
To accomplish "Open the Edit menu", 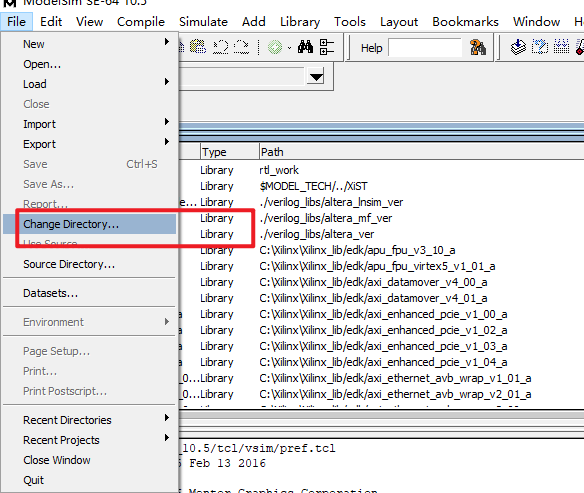I will point(51,22).
